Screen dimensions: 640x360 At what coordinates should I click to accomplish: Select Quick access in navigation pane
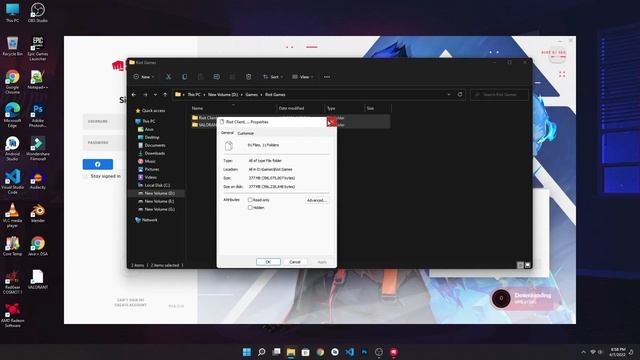pyautogui.click(x=150, y=111)
